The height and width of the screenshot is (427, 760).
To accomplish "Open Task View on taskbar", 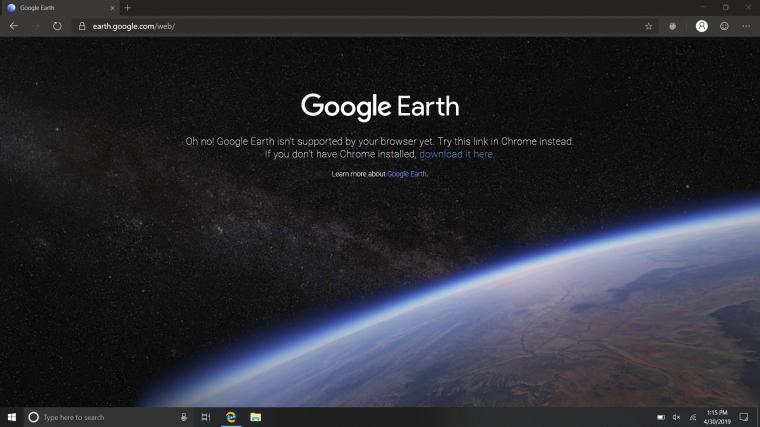I will click(206, 417).
